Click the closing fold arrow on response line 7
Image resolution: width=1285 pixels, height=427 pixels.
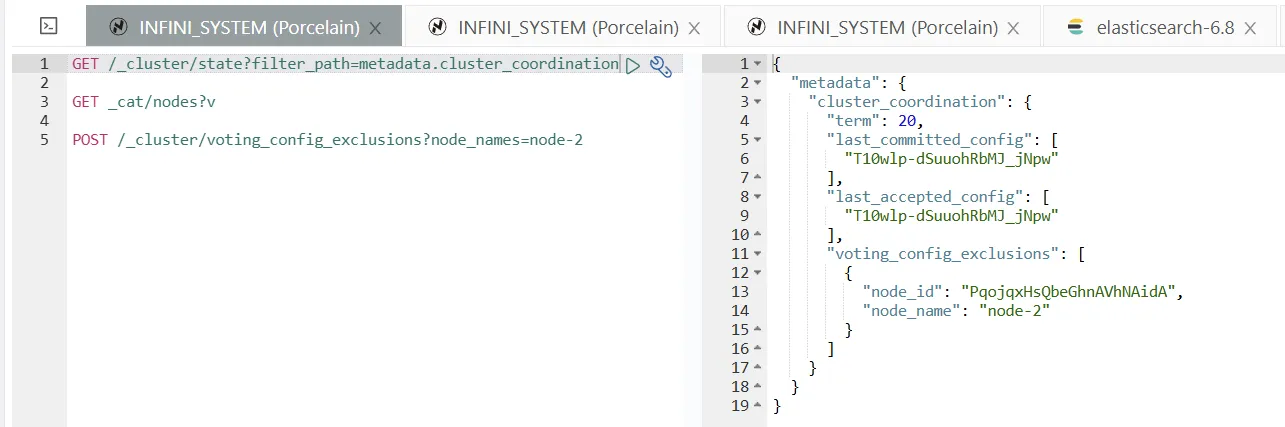point(757,178)
